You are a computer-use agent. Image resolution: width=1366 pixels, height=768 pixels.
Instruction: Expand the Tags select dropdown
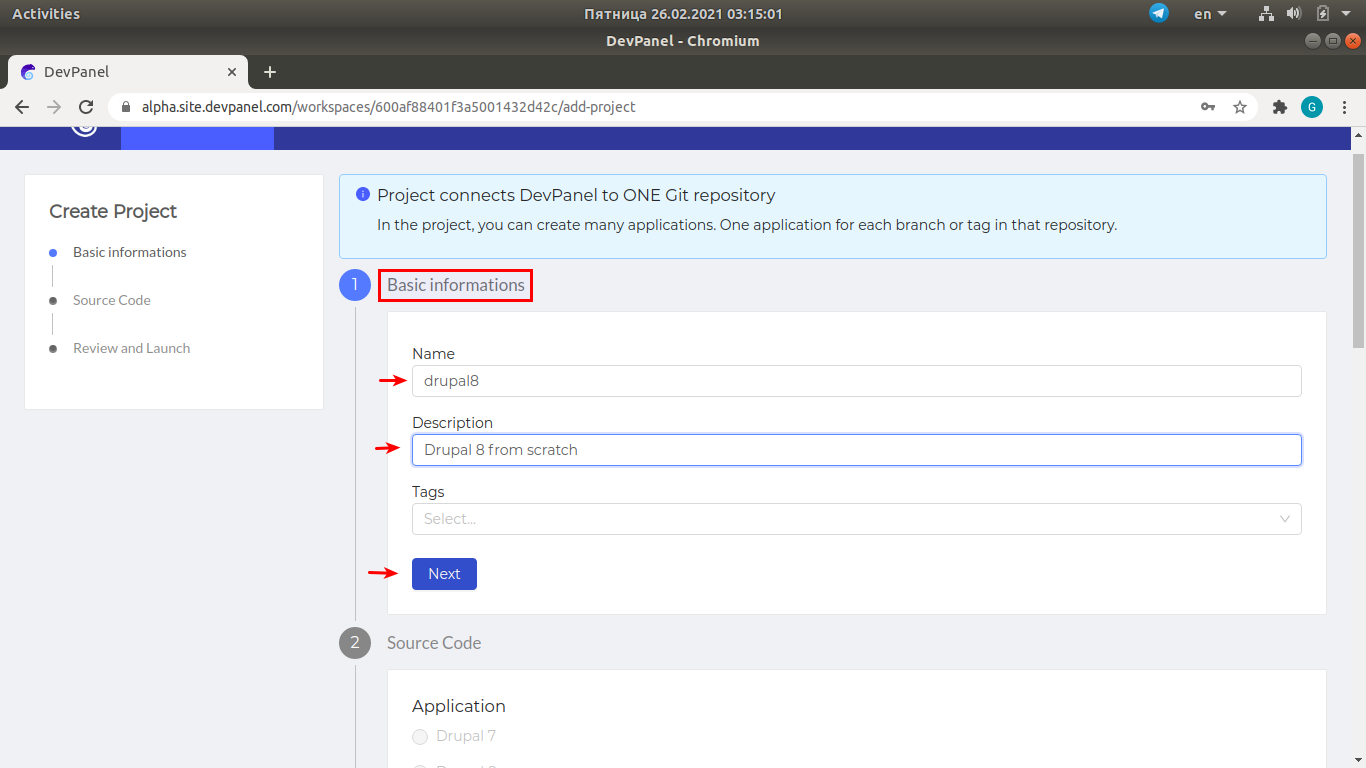(x=856, y=519)
